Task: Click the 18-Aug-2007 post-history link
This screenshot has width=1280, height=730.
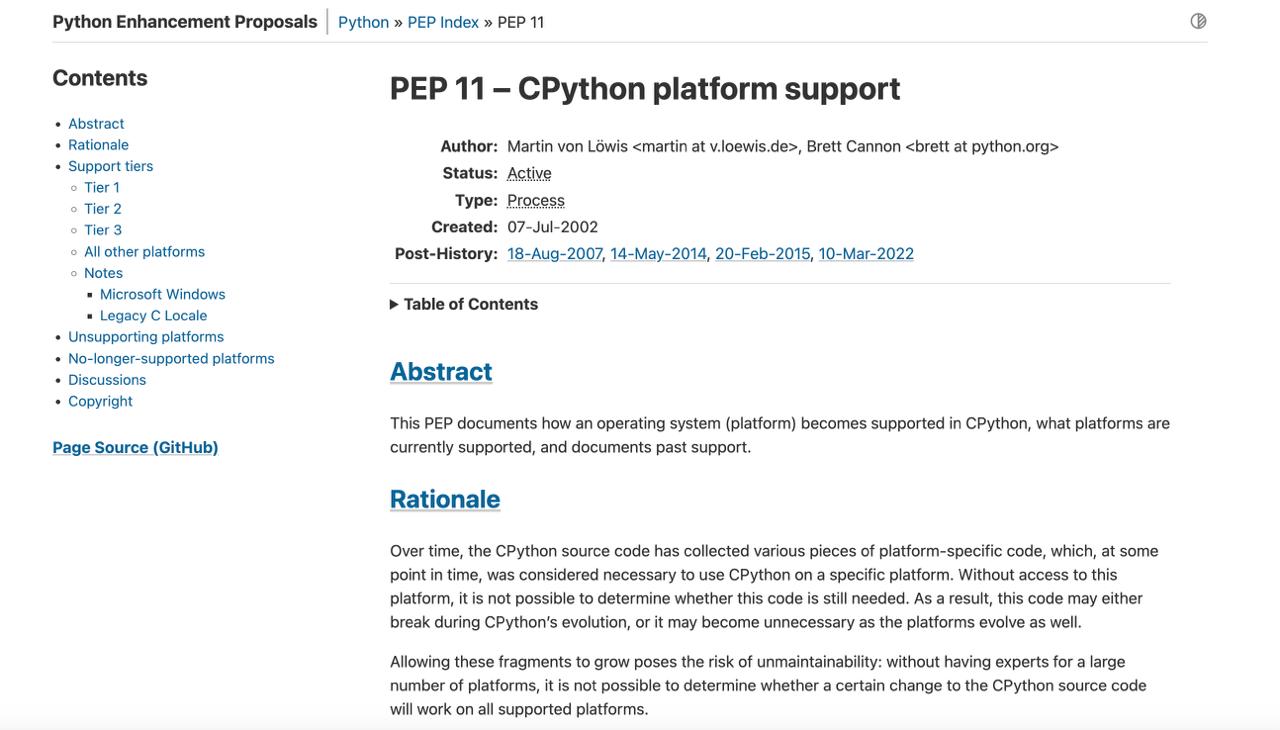Action: point(554,252)
